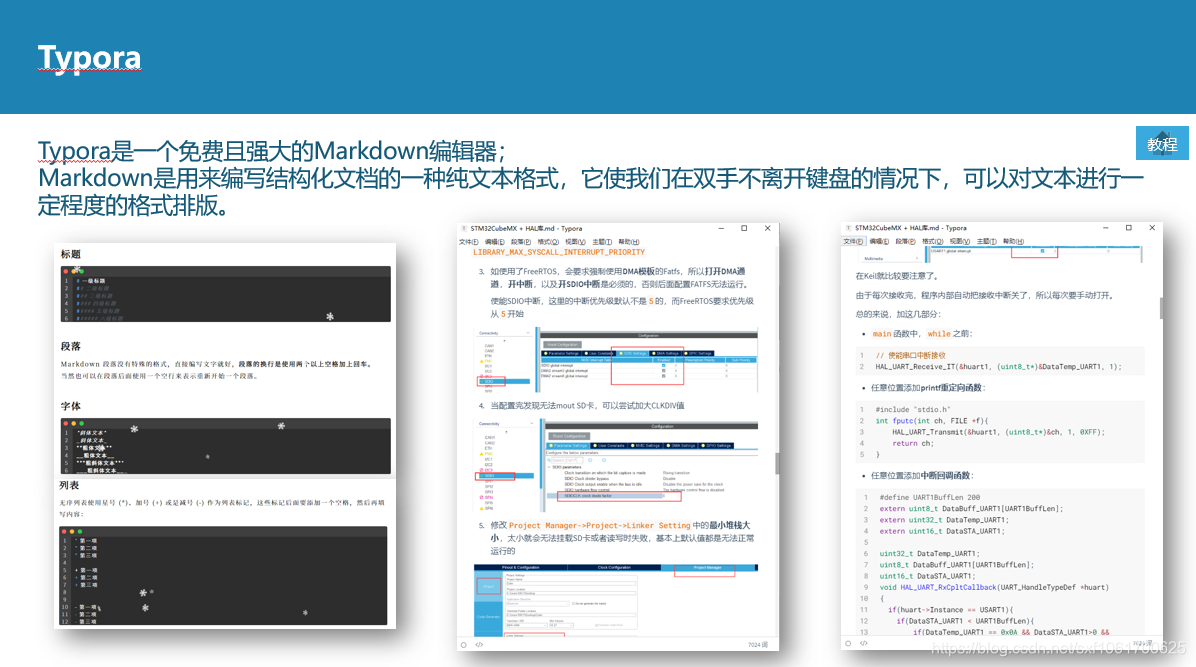Click the Project Manager->Project->Linker Setting inline code
The height and width of the screenshot is (667, 1196).
(600, 525)
